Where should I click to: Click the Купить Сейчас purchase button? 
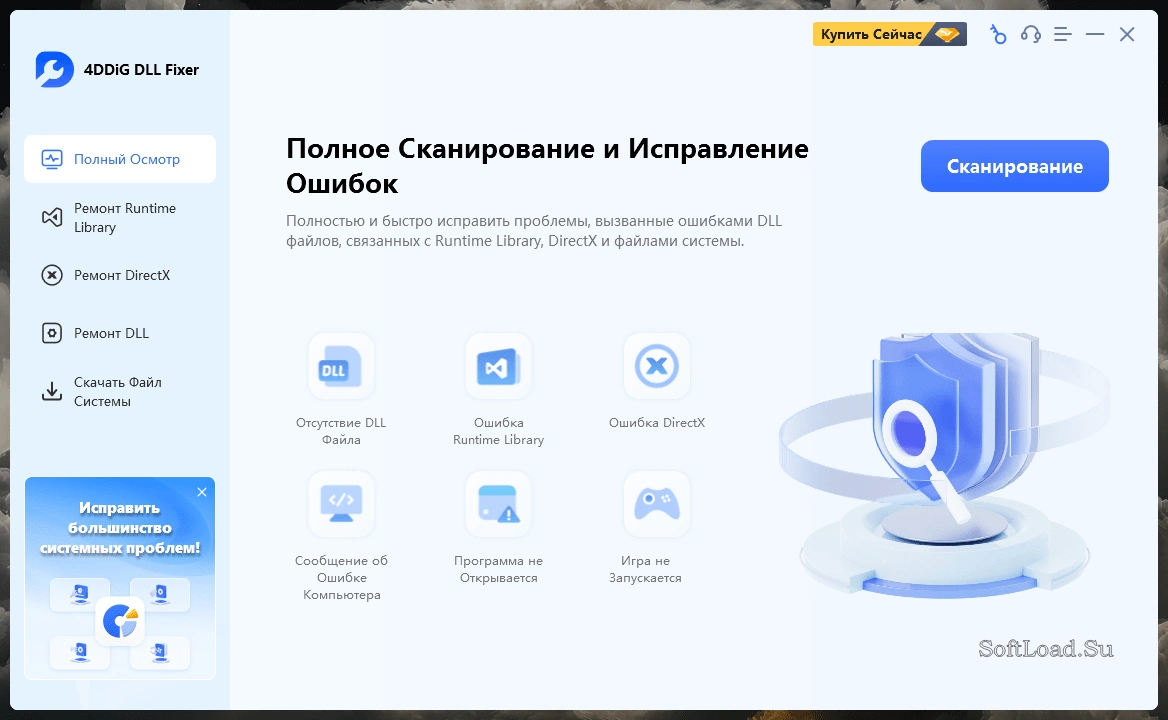coord(889,34)
